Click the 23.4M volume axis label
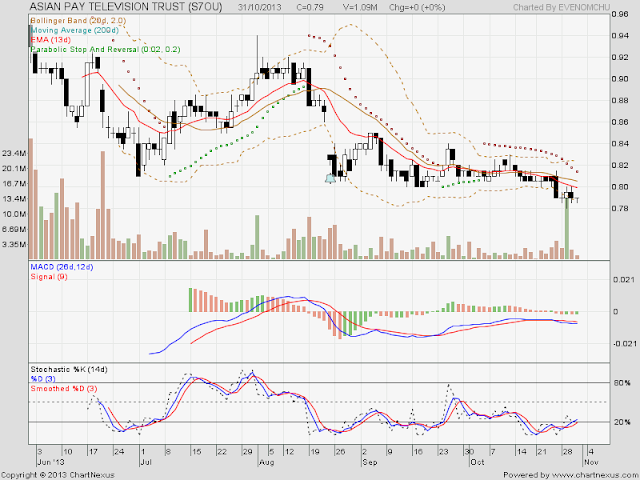640x480 pixels. [14, 153]
